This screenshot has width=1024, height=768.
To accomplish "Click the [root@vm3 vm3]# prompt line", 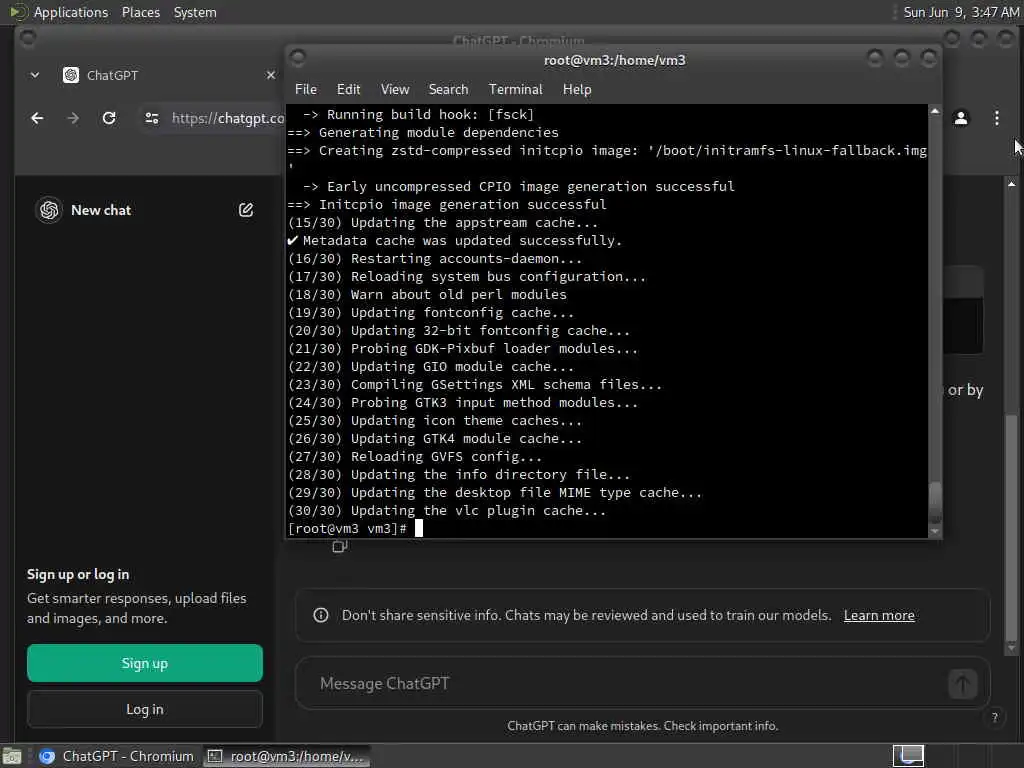I will coord(355,528).
